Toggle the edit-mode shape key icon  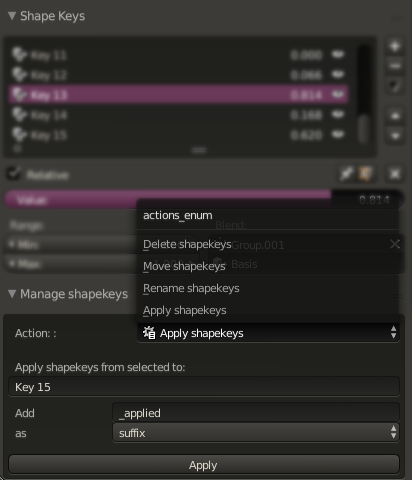coord(365,174)
